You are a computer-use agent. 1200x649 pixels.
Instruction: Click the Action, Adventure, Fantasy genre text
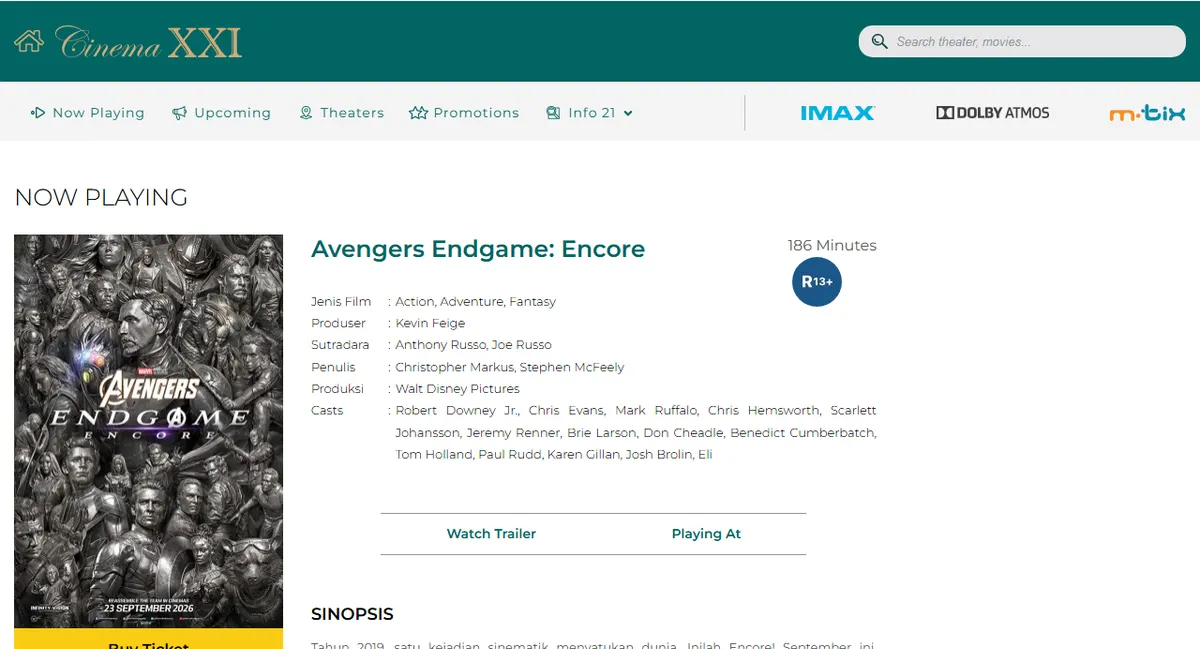pos(476,301)
